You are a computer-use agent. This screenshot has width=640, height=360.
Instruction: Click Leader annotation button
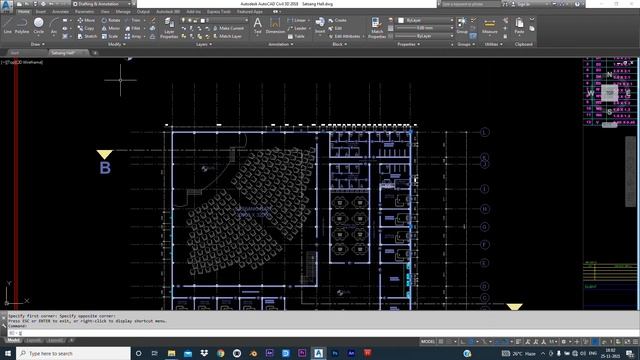click(x=297, y=28)
